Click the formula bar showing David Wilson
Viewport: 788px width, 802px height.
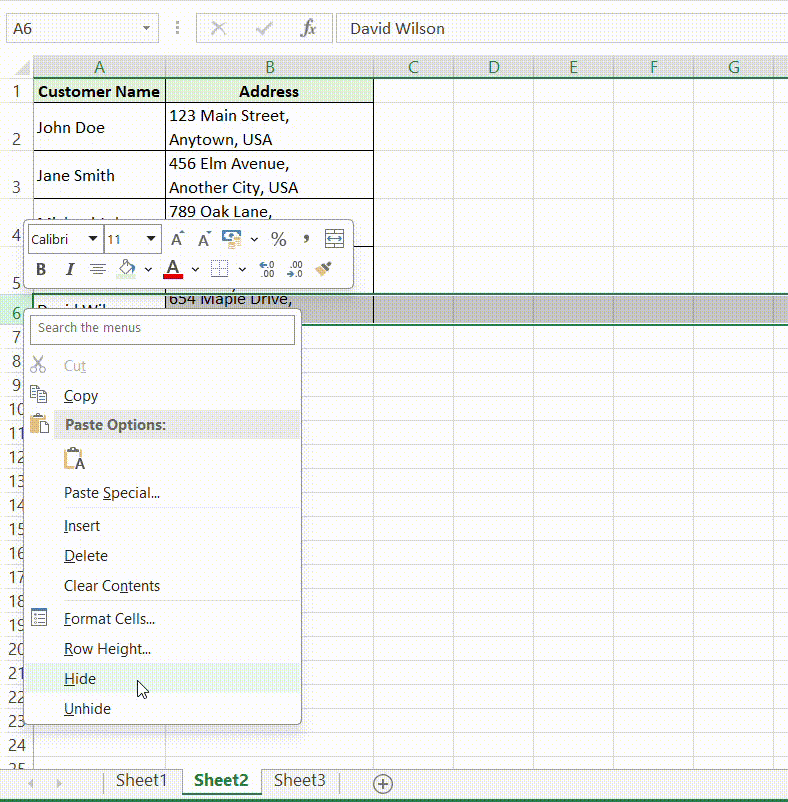coord(561,28)
